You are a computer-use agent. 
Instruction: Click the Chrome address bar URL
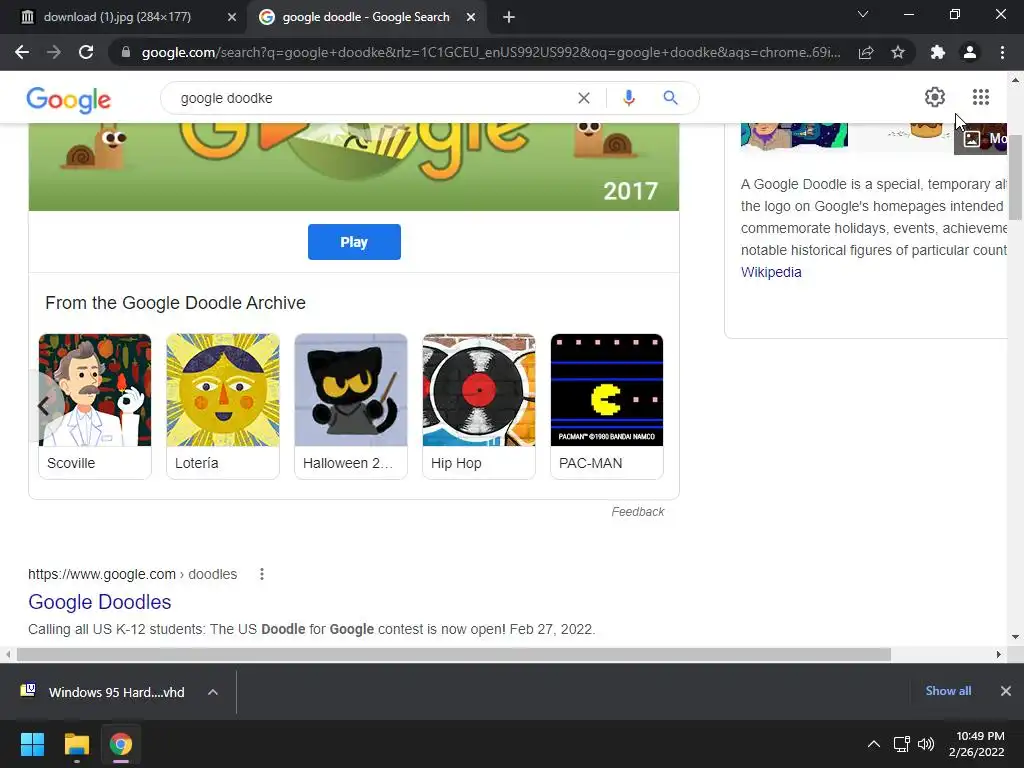(490, 52)
